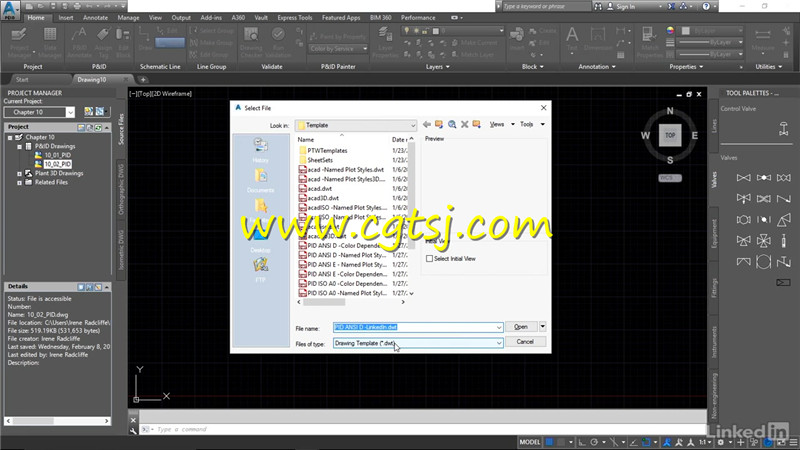Toggle object snap in status bar

[646, 442]
